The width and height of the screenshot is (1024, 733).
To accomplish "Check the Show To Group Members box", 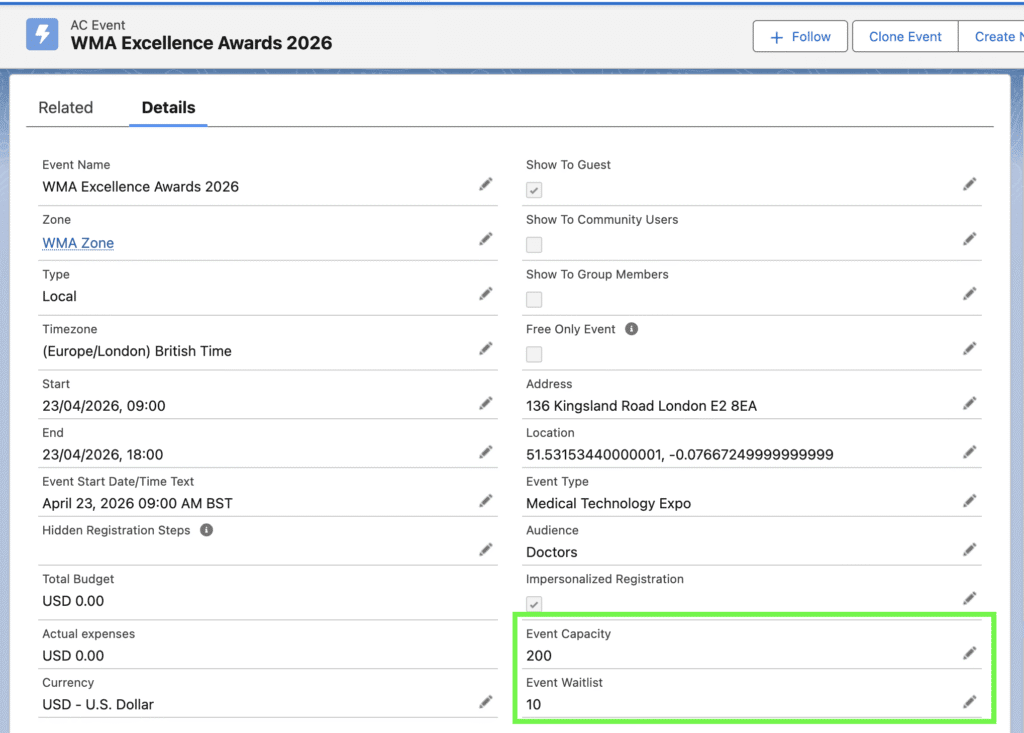I will pos(534,300).
